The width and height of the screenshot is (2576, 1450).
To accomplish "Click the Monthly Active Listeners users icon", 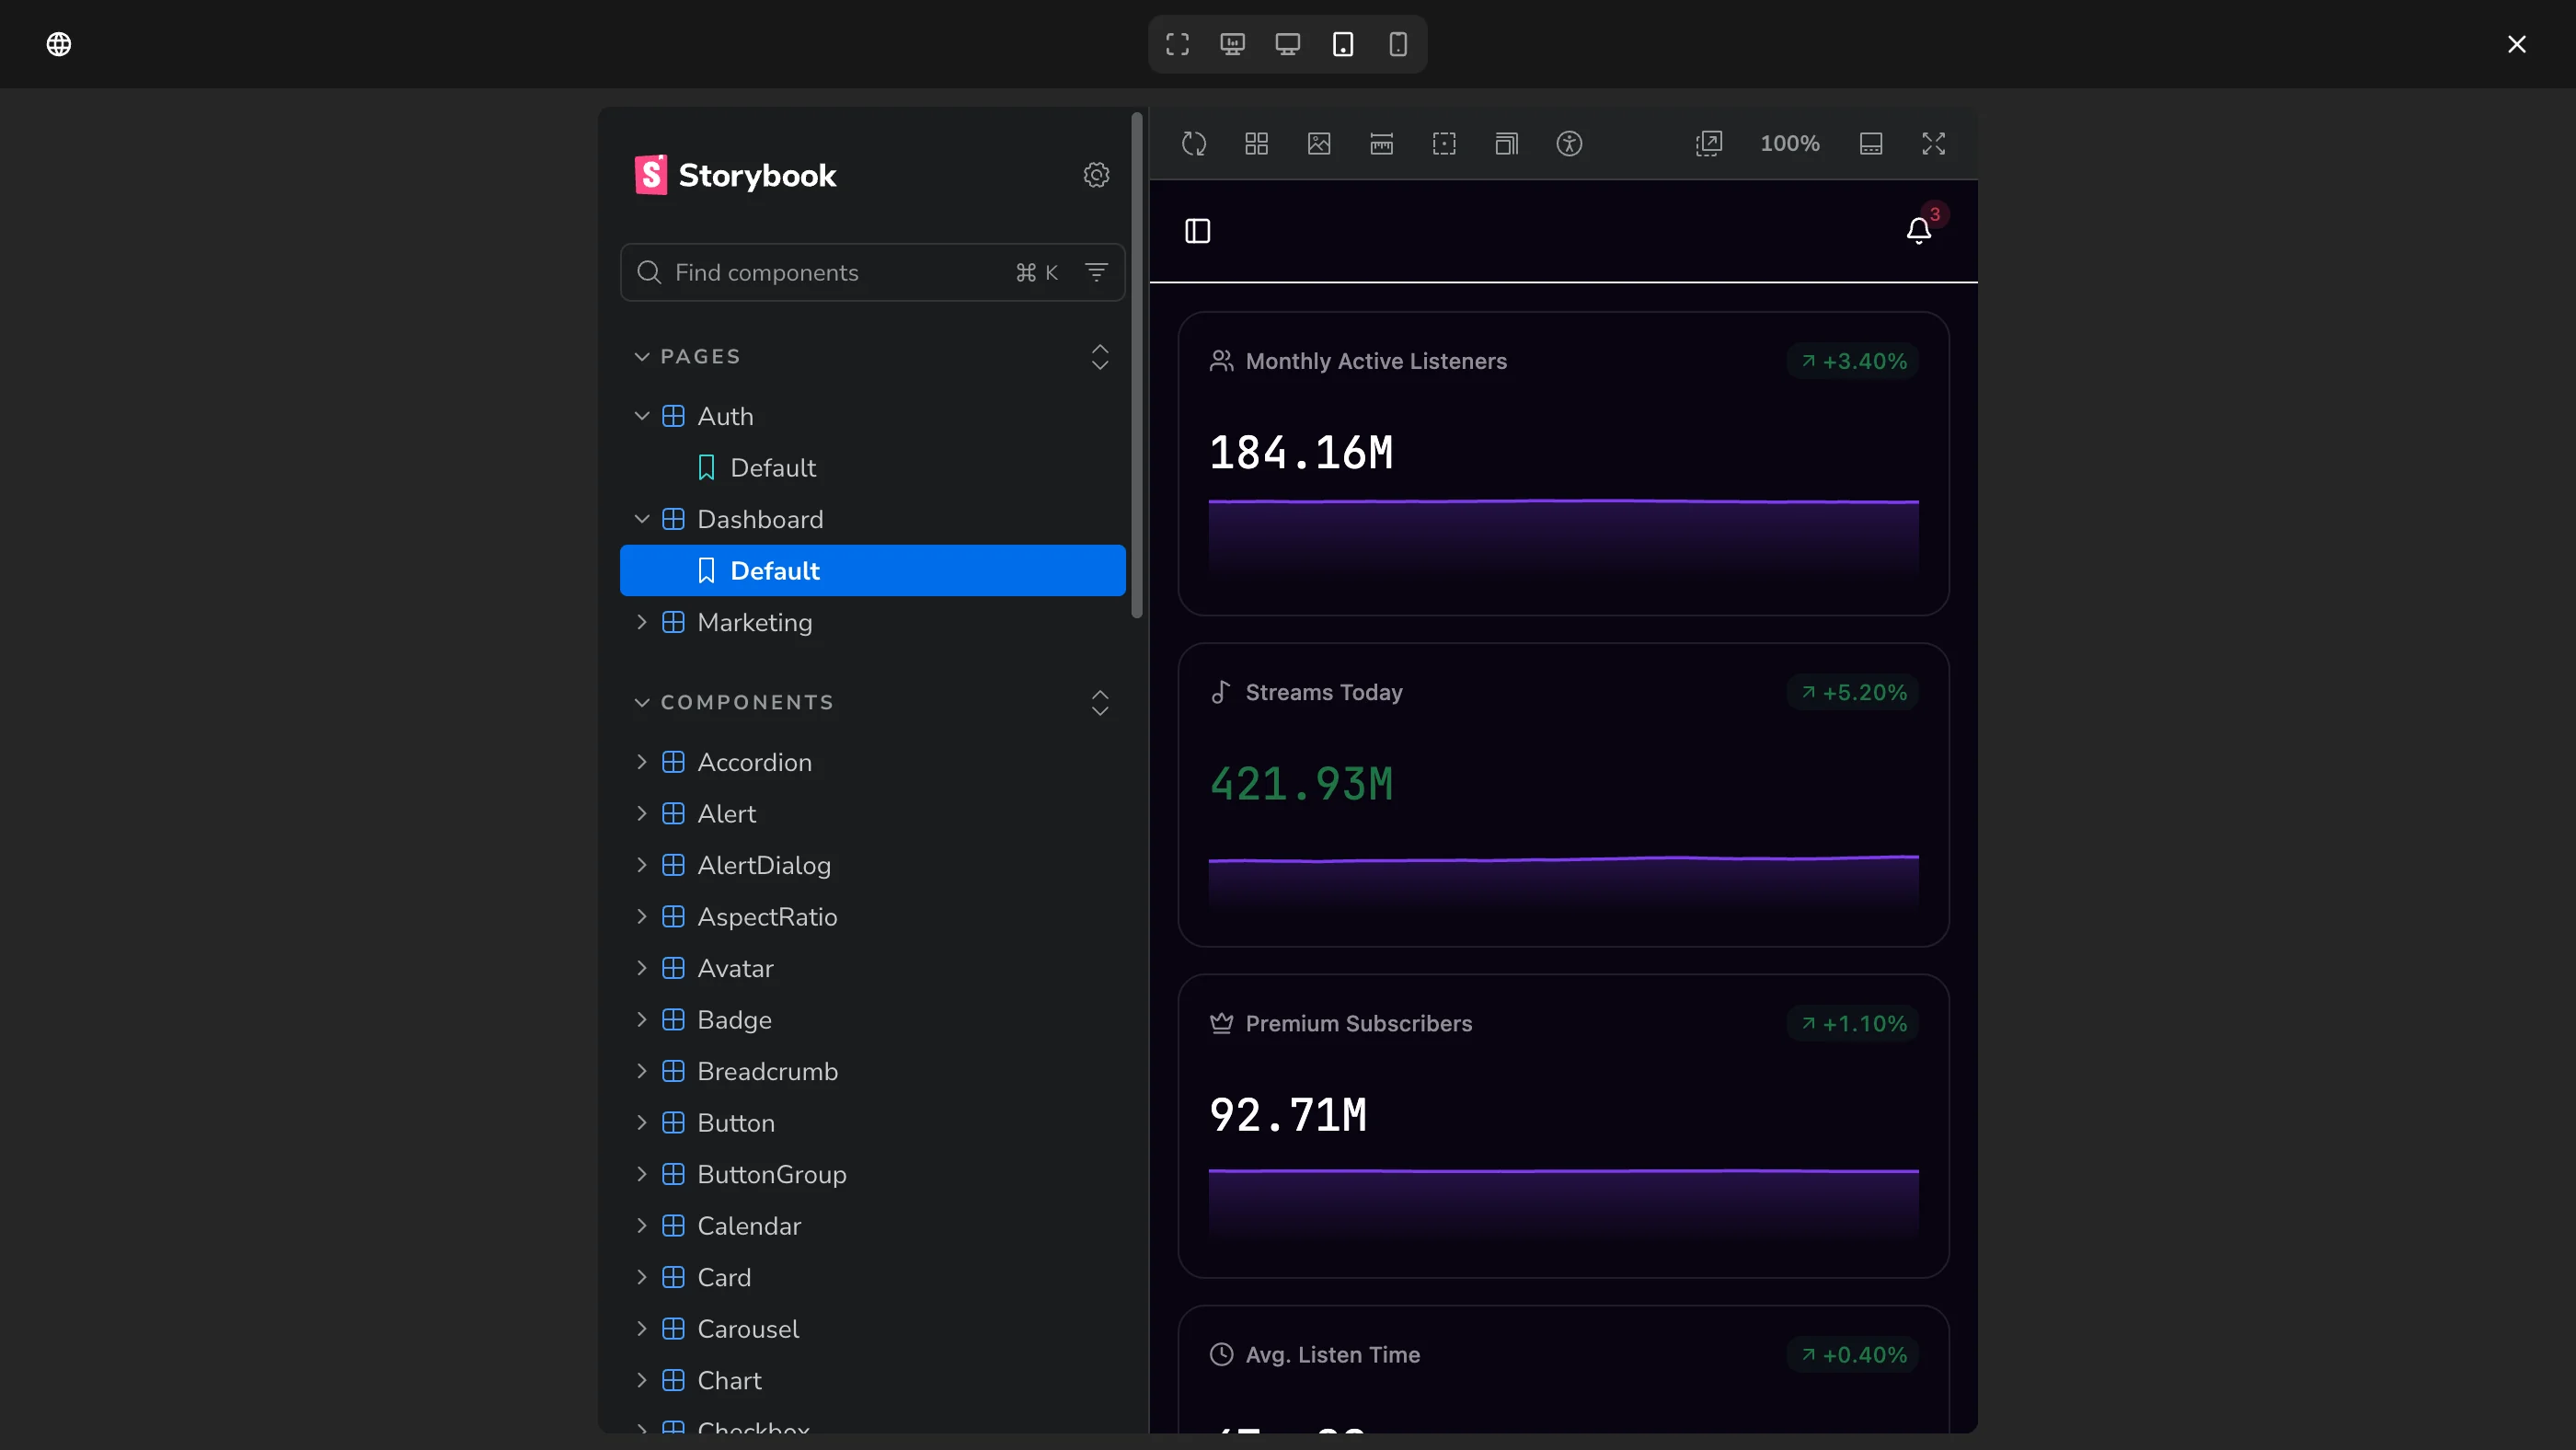I will pyautogui.click(x=1221, y=361).
